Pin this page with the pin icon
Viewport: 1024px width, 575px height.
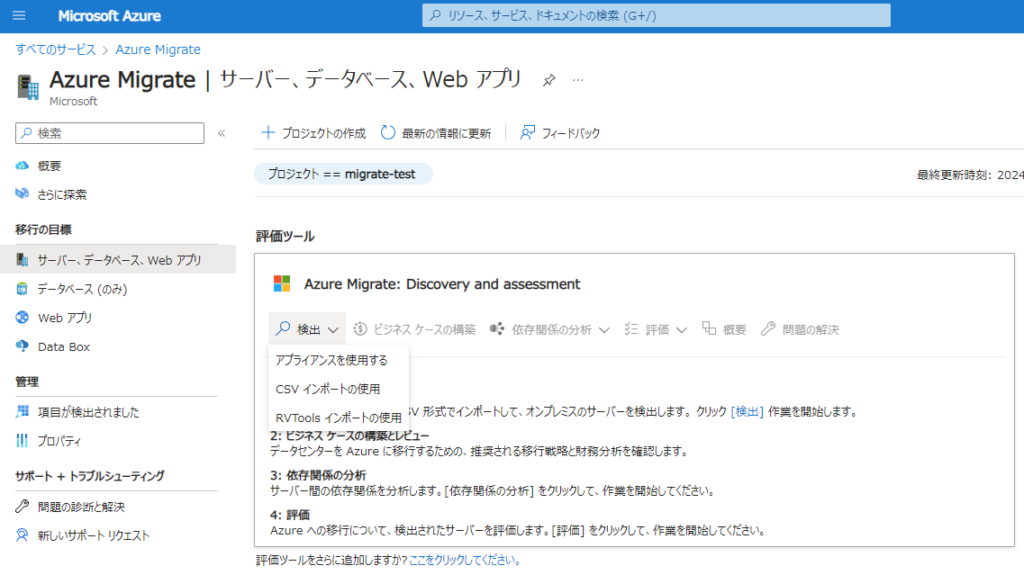tap(549, 80)
